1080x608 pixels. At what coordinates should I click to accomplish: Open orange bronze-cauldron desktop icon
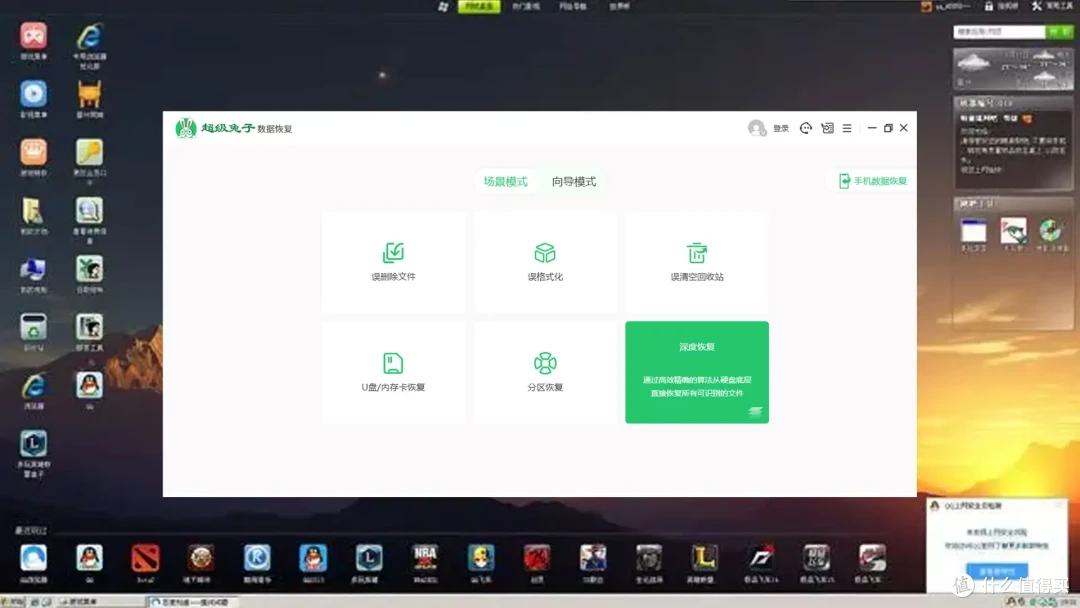tap(90, 94)
